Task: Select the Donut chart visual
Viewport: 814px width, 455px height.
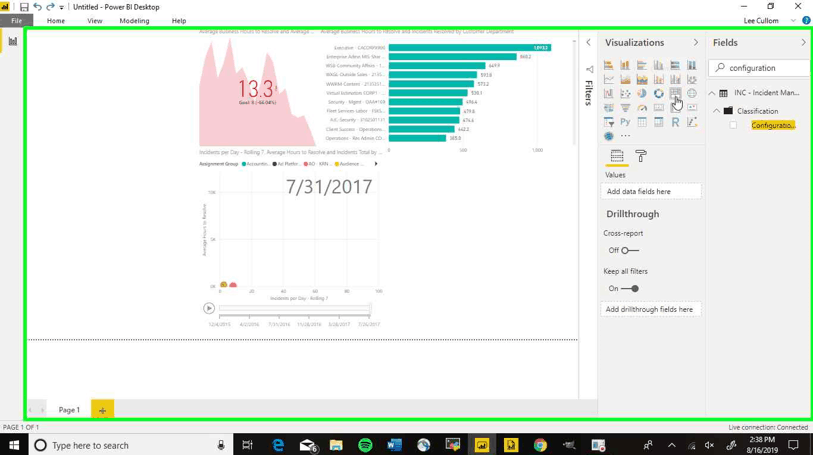Action: point(658,93)
